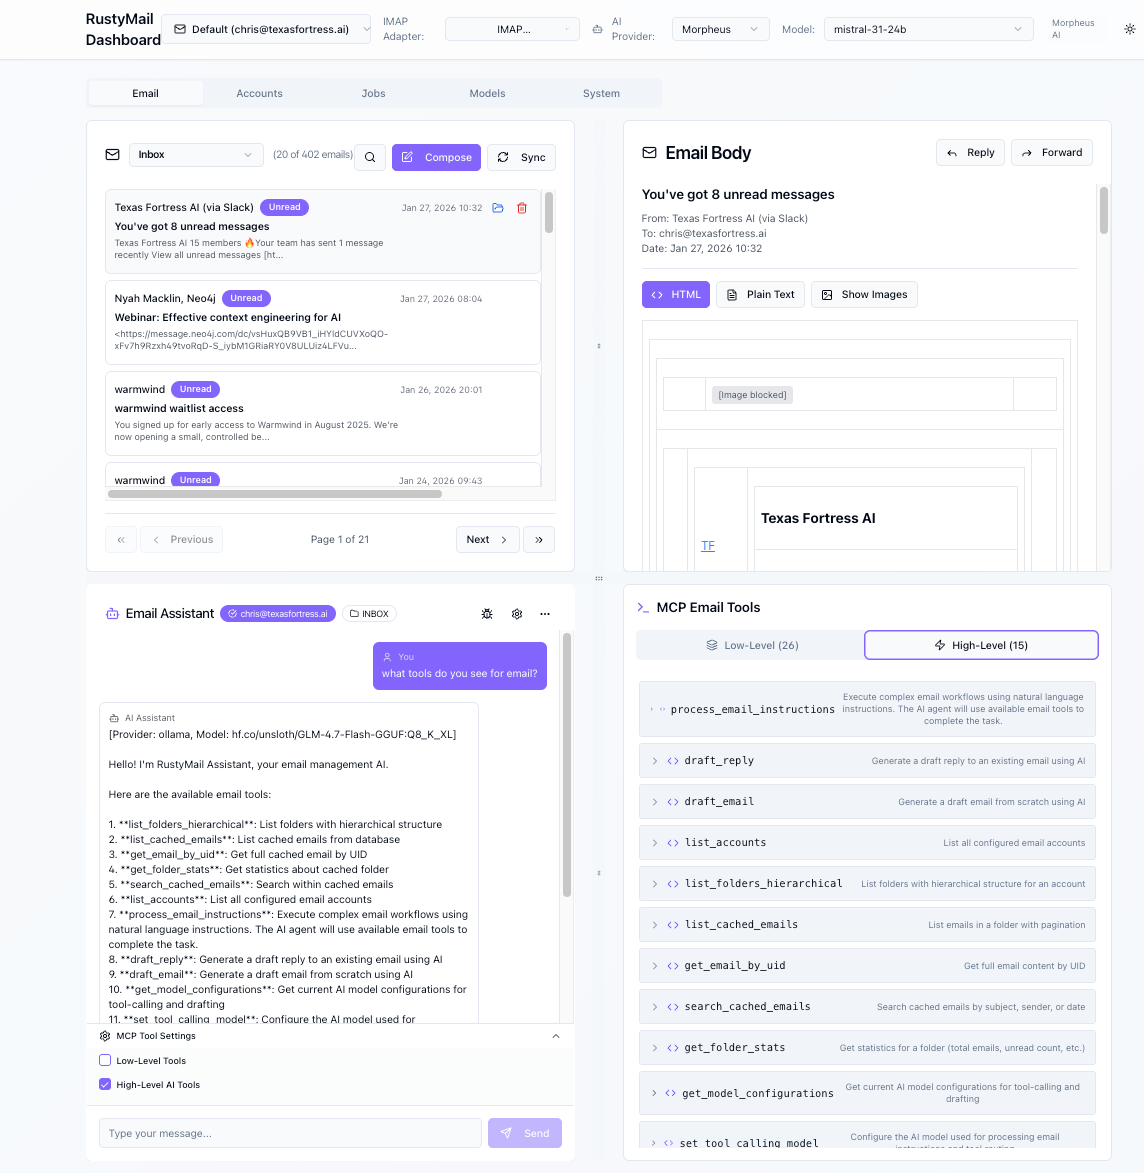Click the Sync button
The height and width of the screenshot is (1173, 1144).
[521, 157]
